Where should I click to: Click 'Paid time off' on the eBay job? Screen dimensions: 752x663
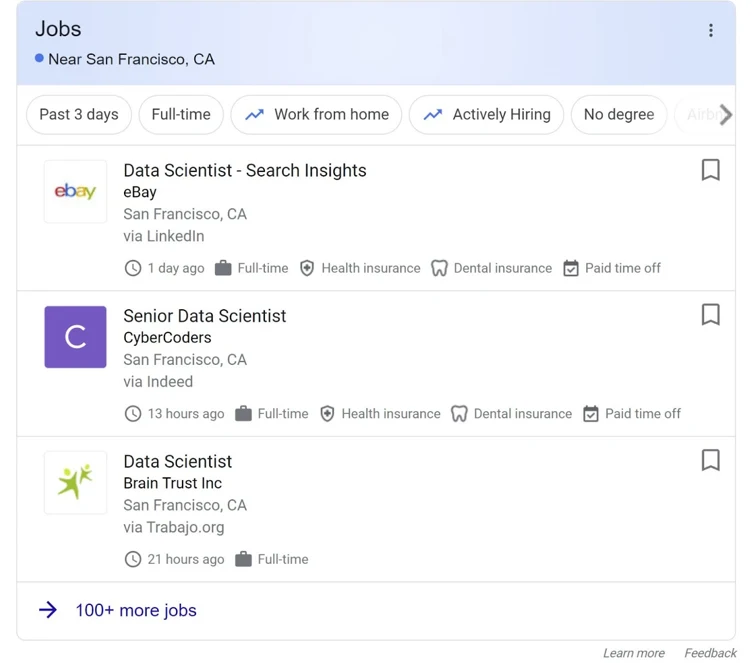pos(623,268)
